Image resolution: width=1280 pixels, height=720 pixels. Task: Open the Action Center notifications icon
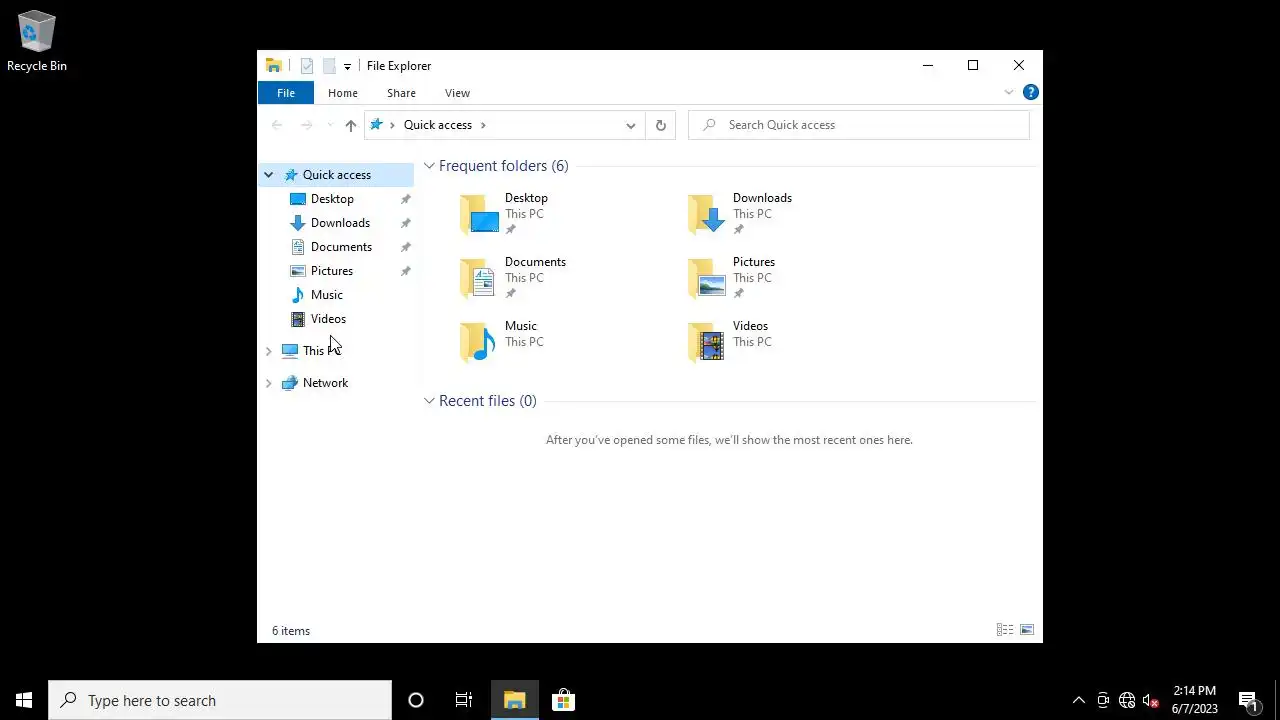pyautogui.click(x=1248, y=700)
